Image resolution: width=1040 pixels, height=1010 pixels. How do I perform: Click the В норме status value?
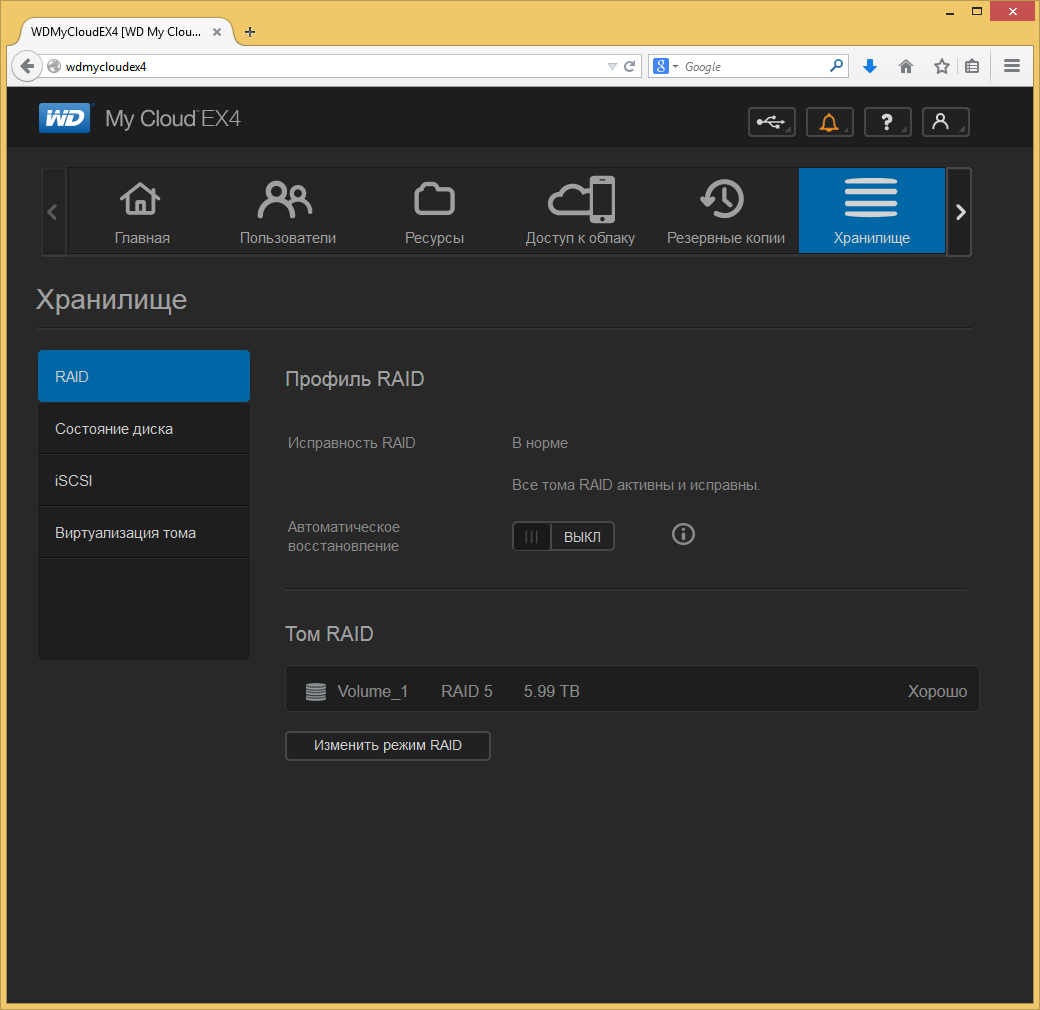point(539,443)
